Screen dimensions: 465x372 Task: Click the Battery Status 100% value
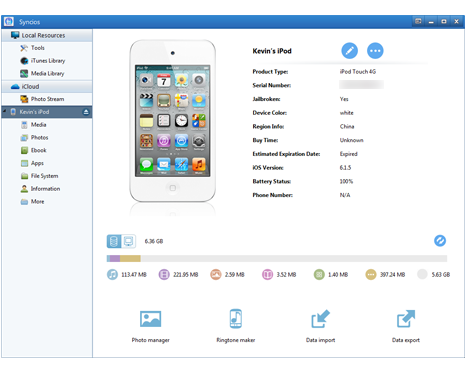tap(346, 181)
